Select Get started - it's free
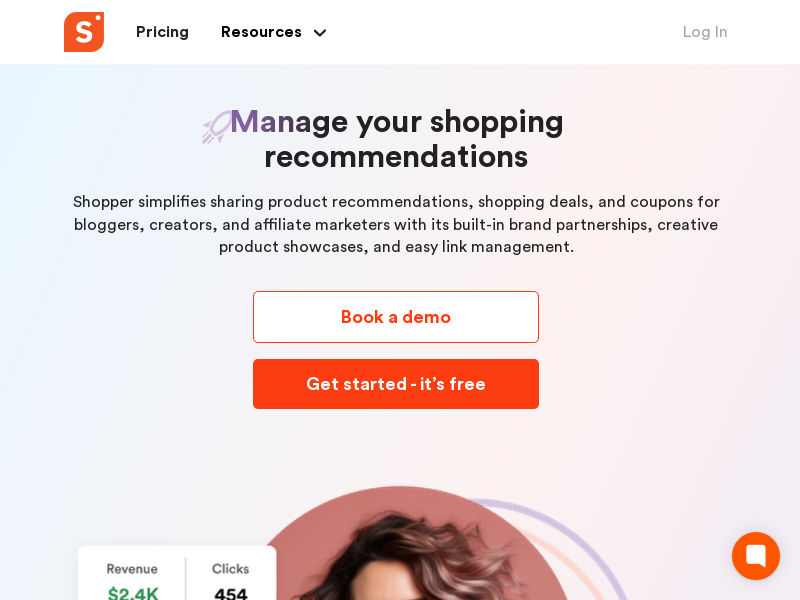The width and height of the screenshot is (800, 600). pos(396,384)
